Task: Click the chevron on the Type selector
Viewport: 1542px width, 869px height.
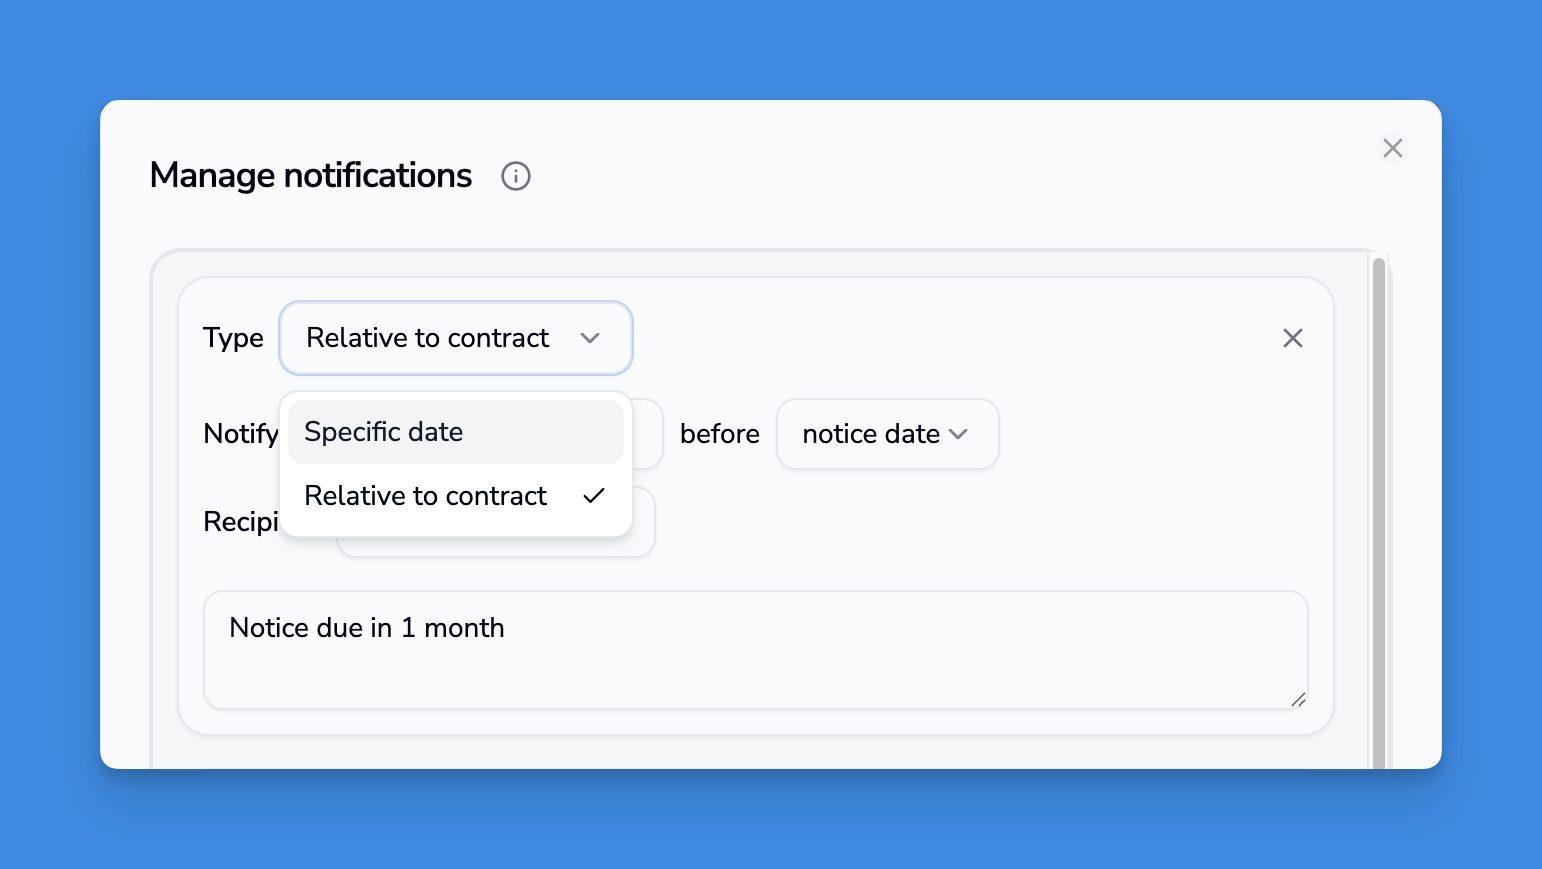Action: tap(591, 338)
